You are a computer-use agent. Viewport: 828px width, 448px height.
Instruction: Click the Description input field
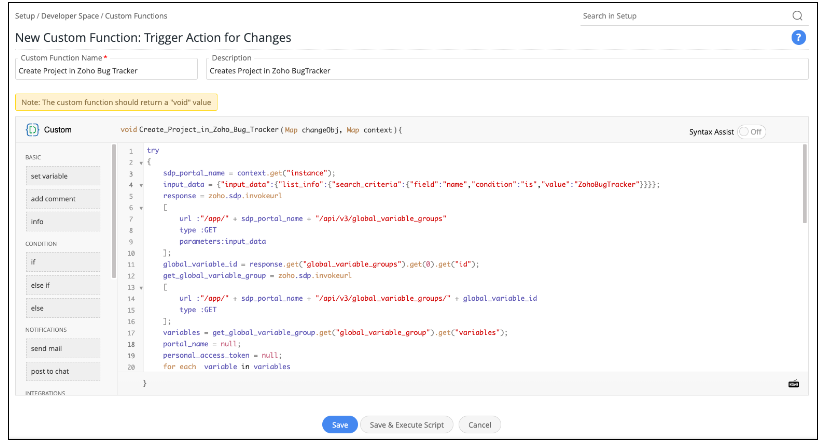(507, 70)
